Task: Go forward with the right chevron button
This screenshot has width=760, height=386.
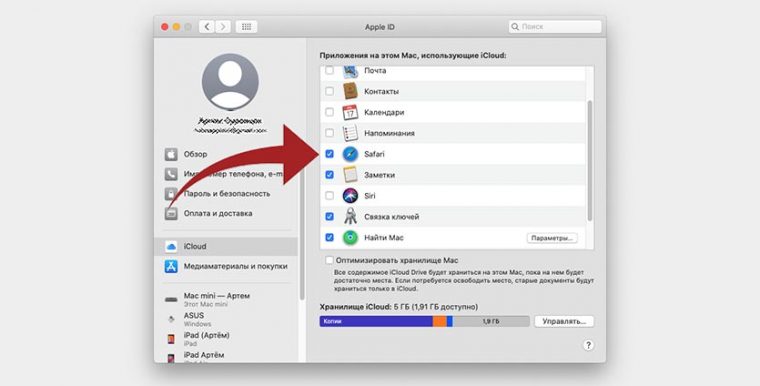Action: pos(223,27)
